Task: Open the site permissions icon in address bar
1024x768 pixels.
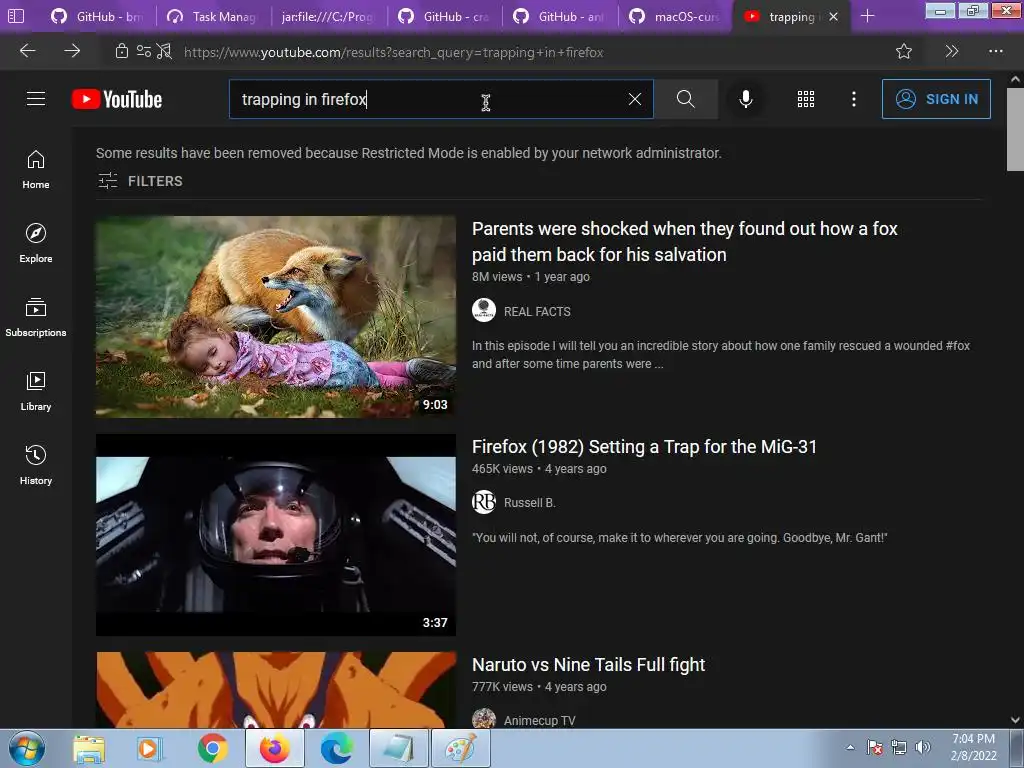Action: pyautogui.click(x=144, y=51)
